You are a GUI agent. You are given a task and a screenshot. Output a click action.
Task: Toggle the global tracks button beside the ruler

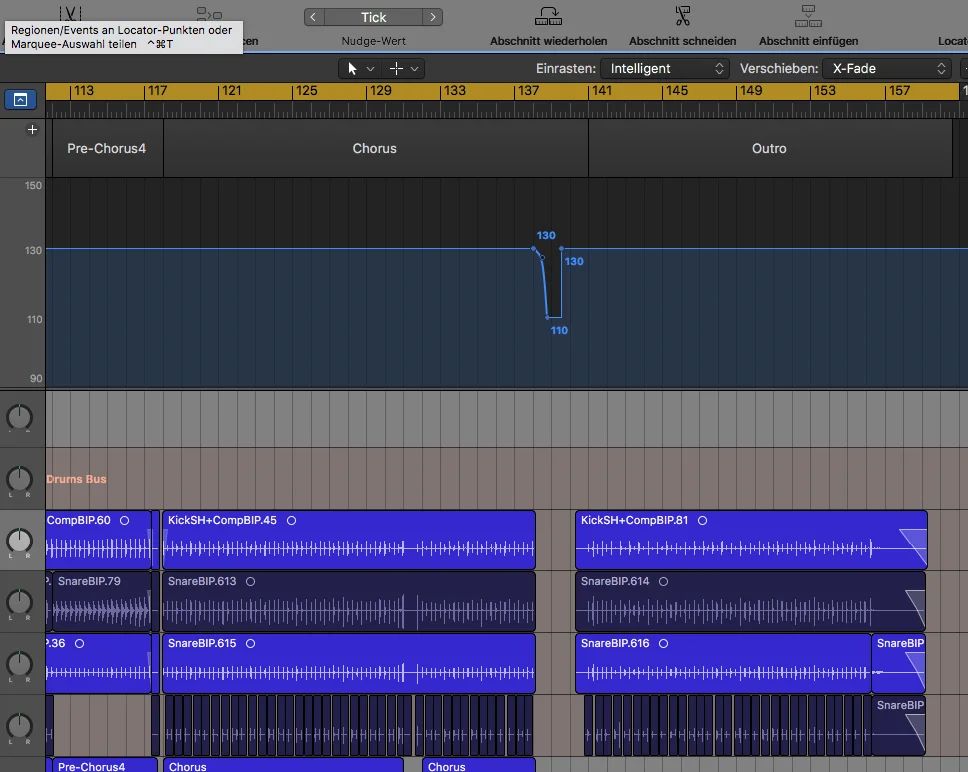click(20, 99)
